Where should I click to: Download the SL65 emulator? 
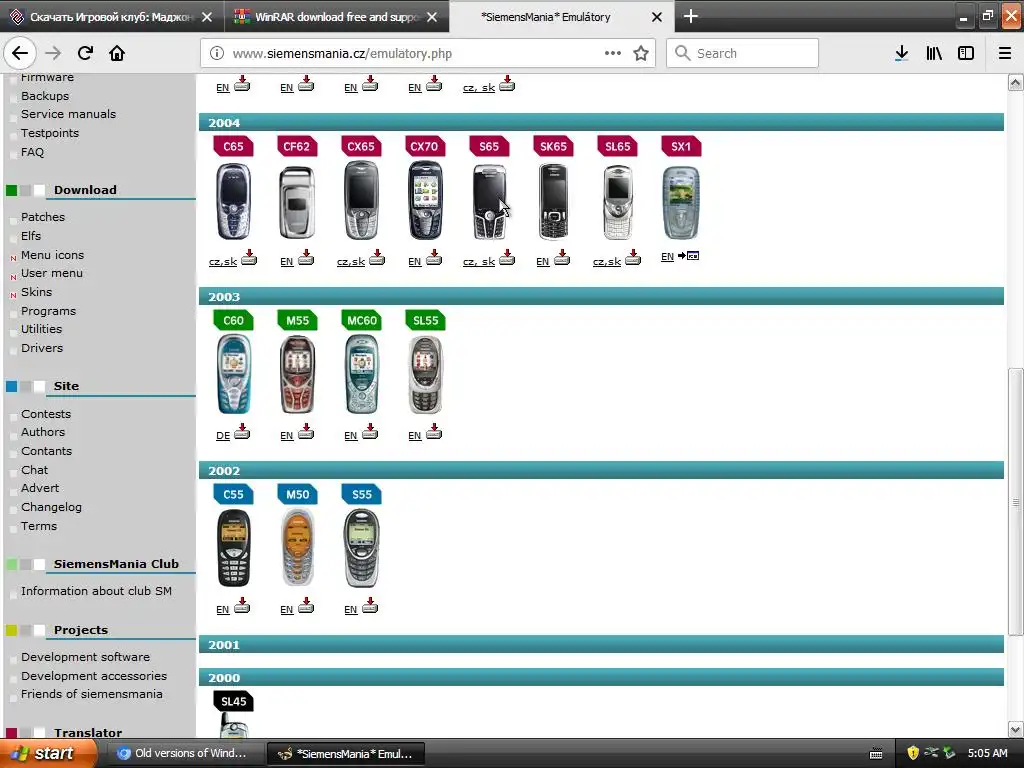pyautogui.click(x=633, y=257)
